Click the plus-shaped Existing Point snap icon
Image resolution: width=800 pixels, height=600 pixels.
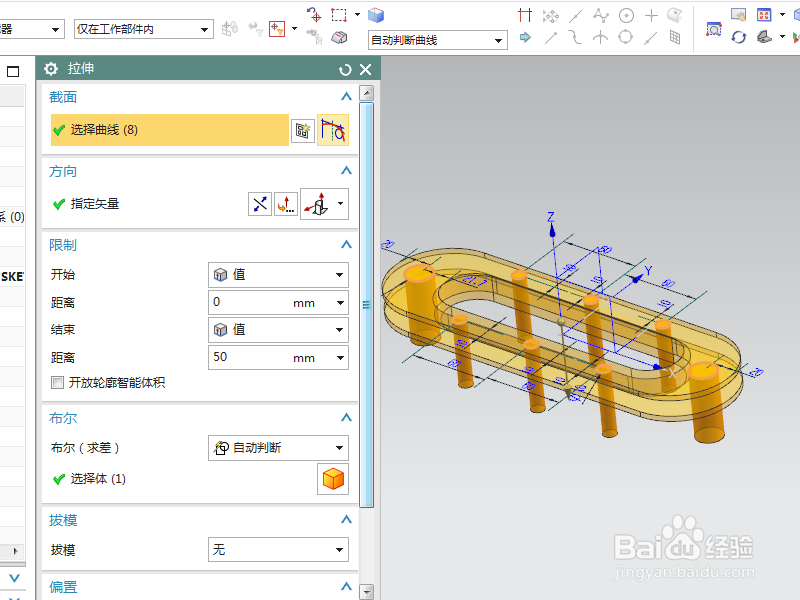652,15
